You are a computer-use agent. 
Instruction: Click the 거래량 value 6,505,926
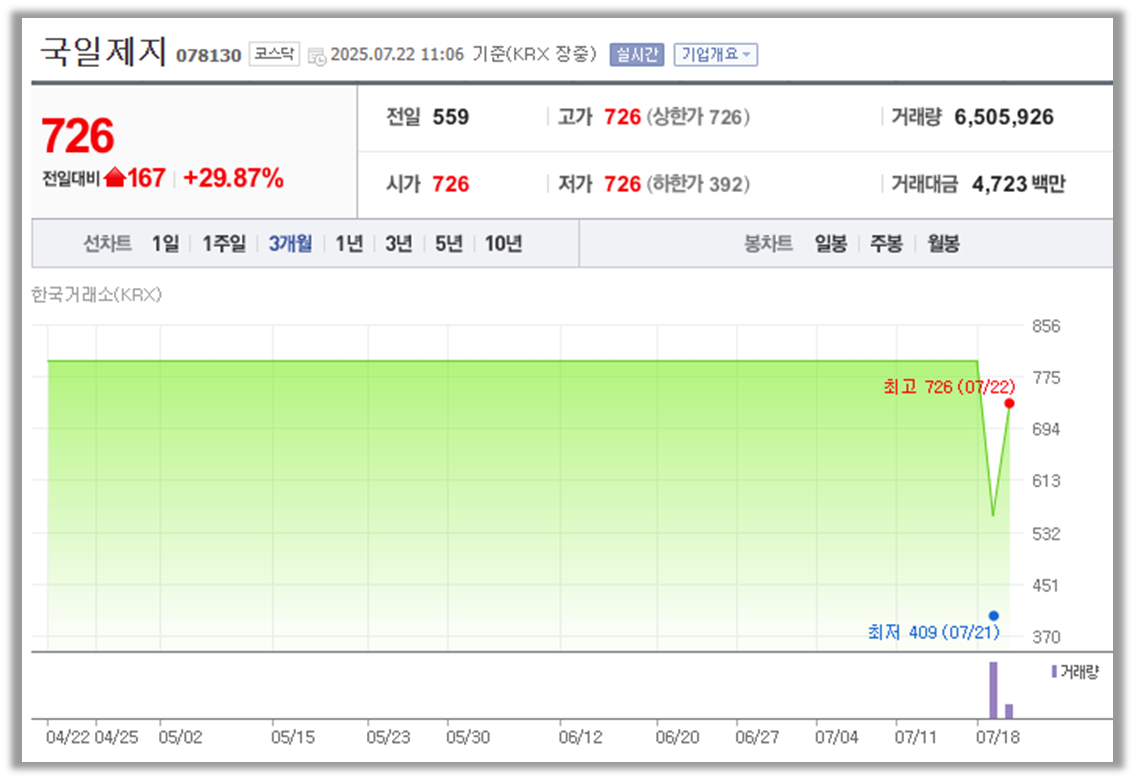pos(1004,116)
